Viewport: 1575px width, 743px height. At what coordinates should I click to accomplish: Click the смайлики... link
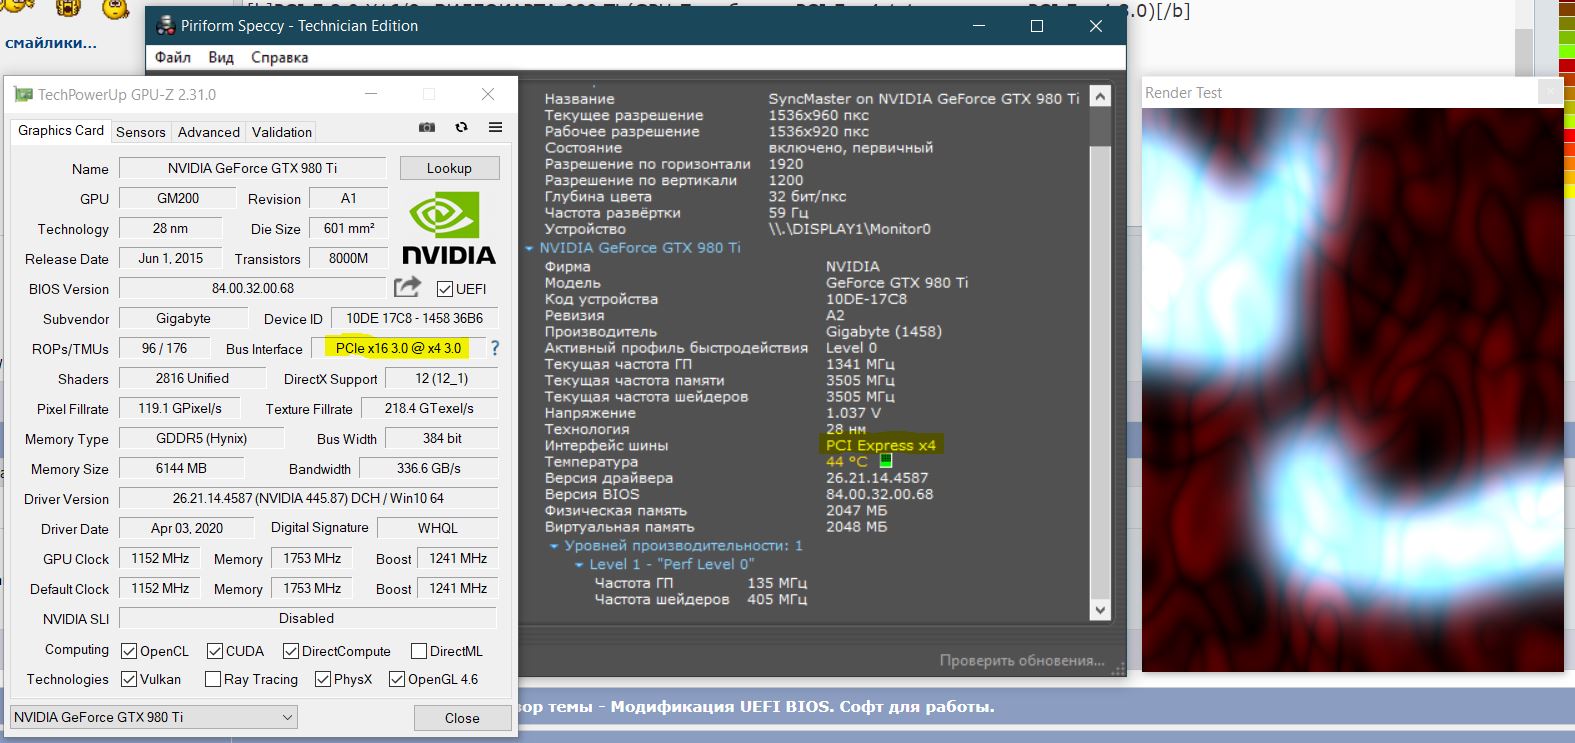[x=51, y=43]
